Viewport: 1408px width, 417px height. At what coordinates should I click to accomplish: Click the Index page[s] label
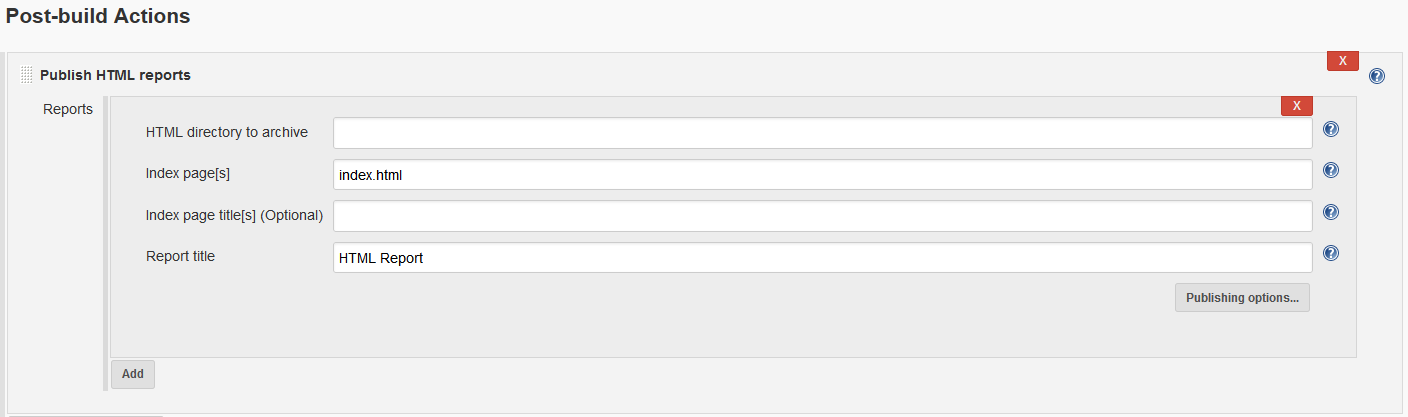click(x=188, y=173)
